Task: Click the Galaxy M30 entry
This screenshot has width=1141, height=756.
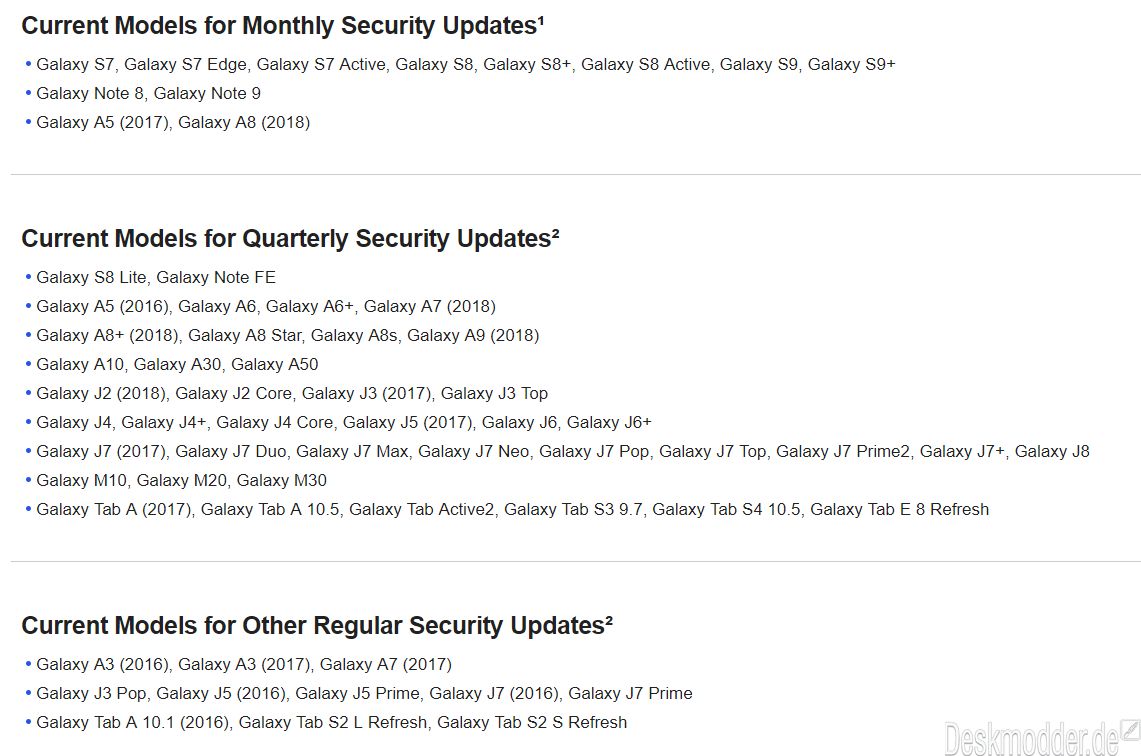Action: (x=282, y=481)
